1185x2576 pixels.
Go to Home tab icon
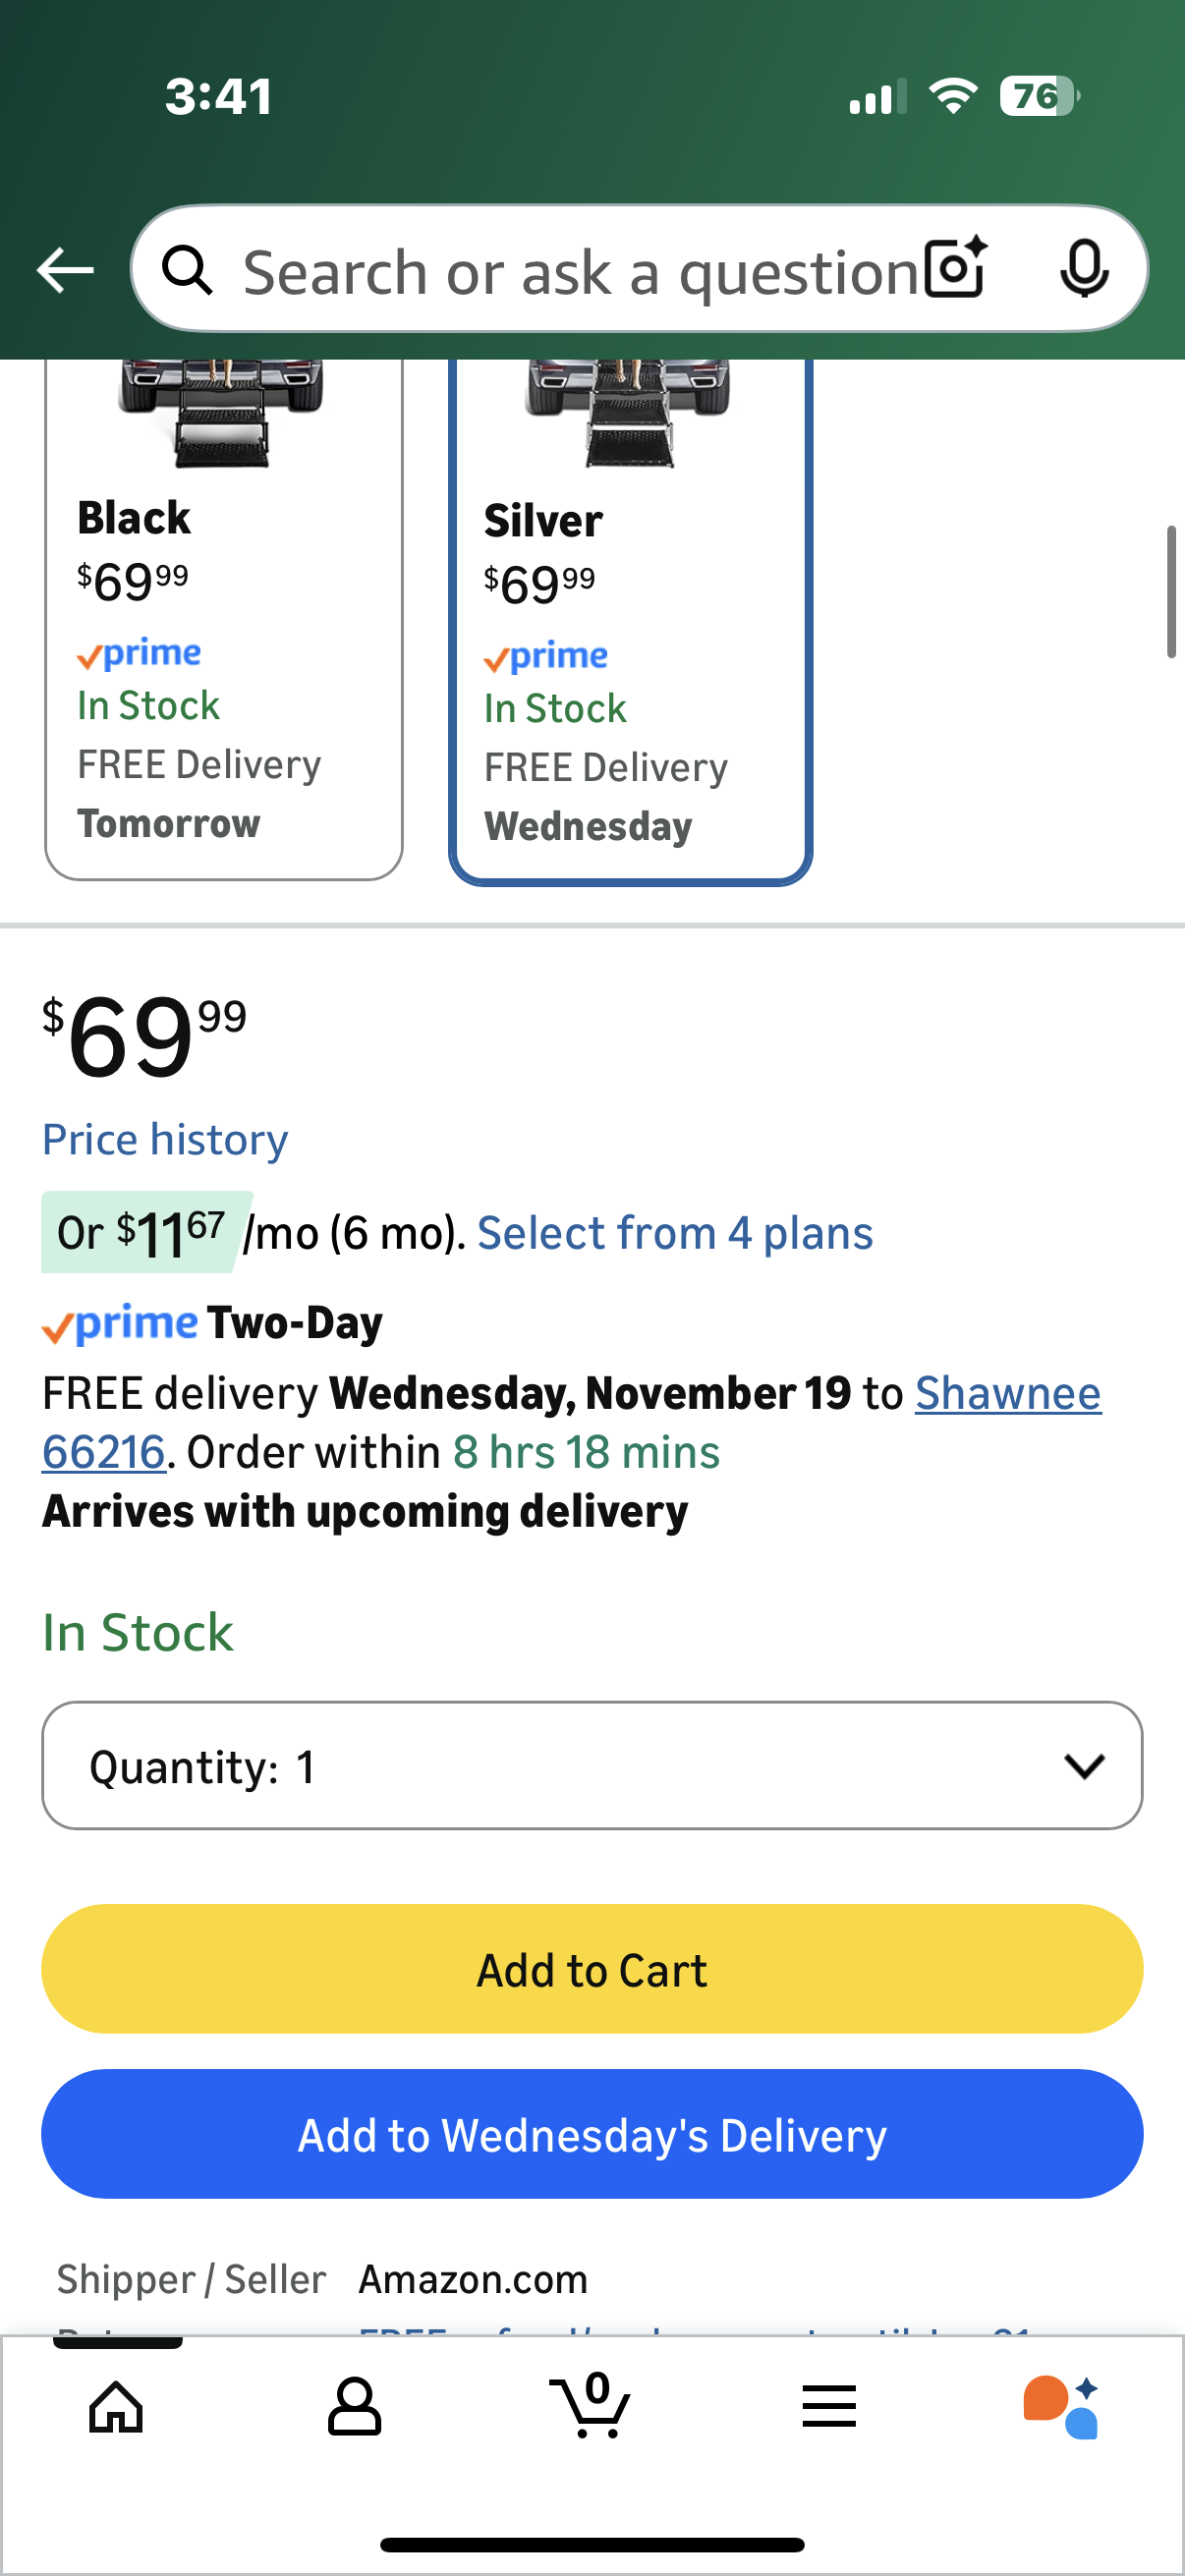pos(116,2406)
